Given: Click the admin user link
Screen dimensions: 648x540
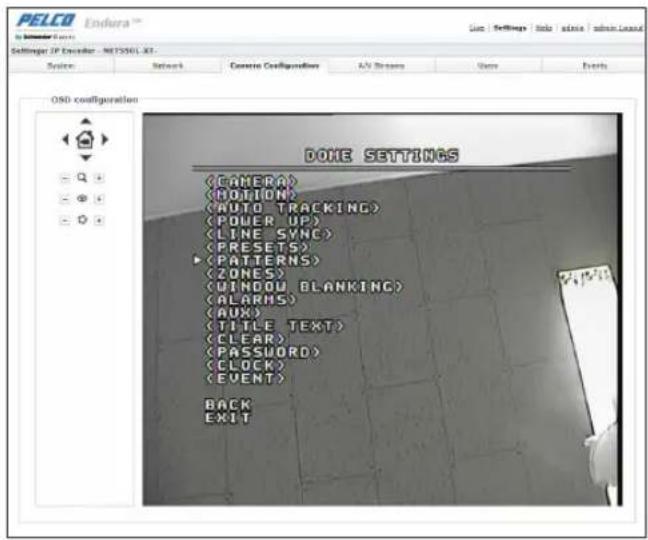Looking at the screenshot, I should coord(572,28).
